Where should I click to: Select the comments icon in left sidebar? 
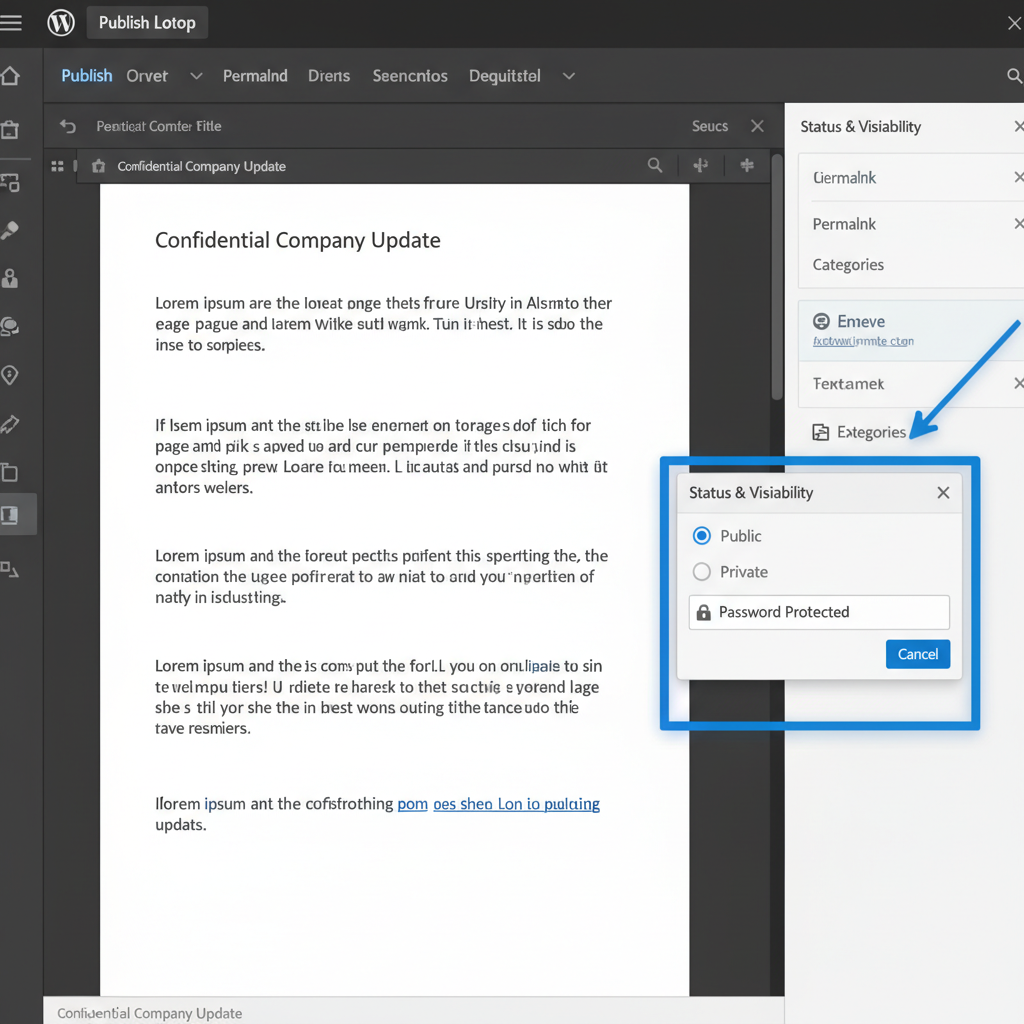click(x=11, y=327)
